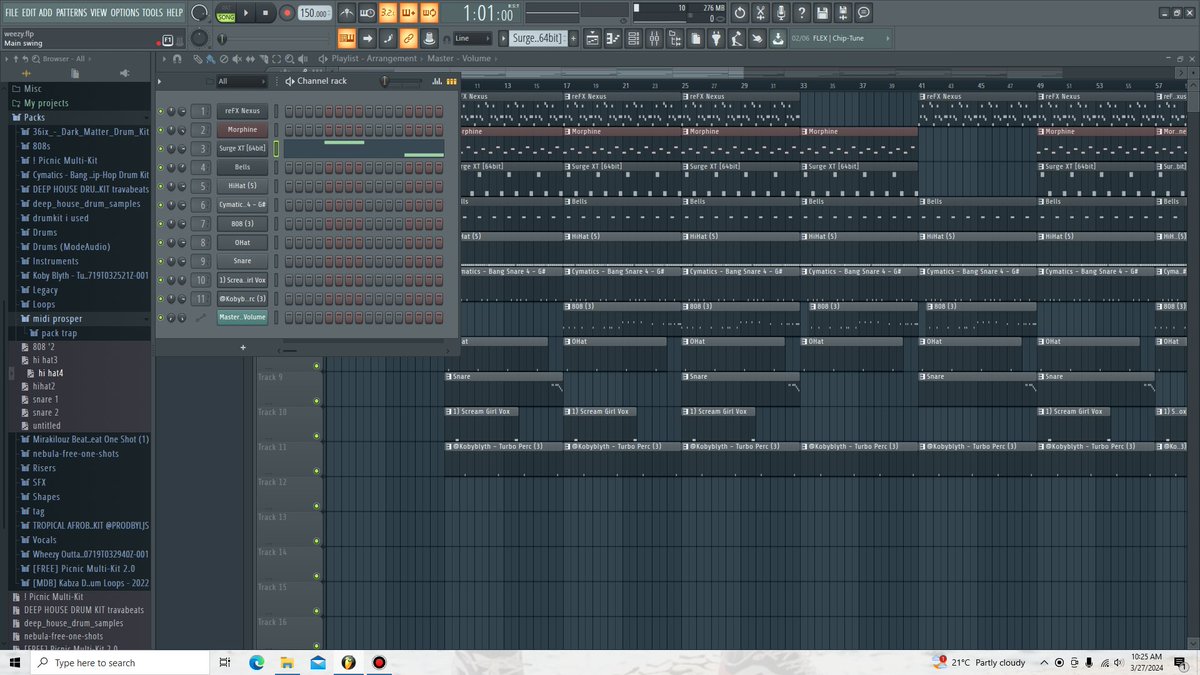Mute the HiHat (5) channel LED
Viewport: 1200px width, 675px height.
tap(160, 186)
